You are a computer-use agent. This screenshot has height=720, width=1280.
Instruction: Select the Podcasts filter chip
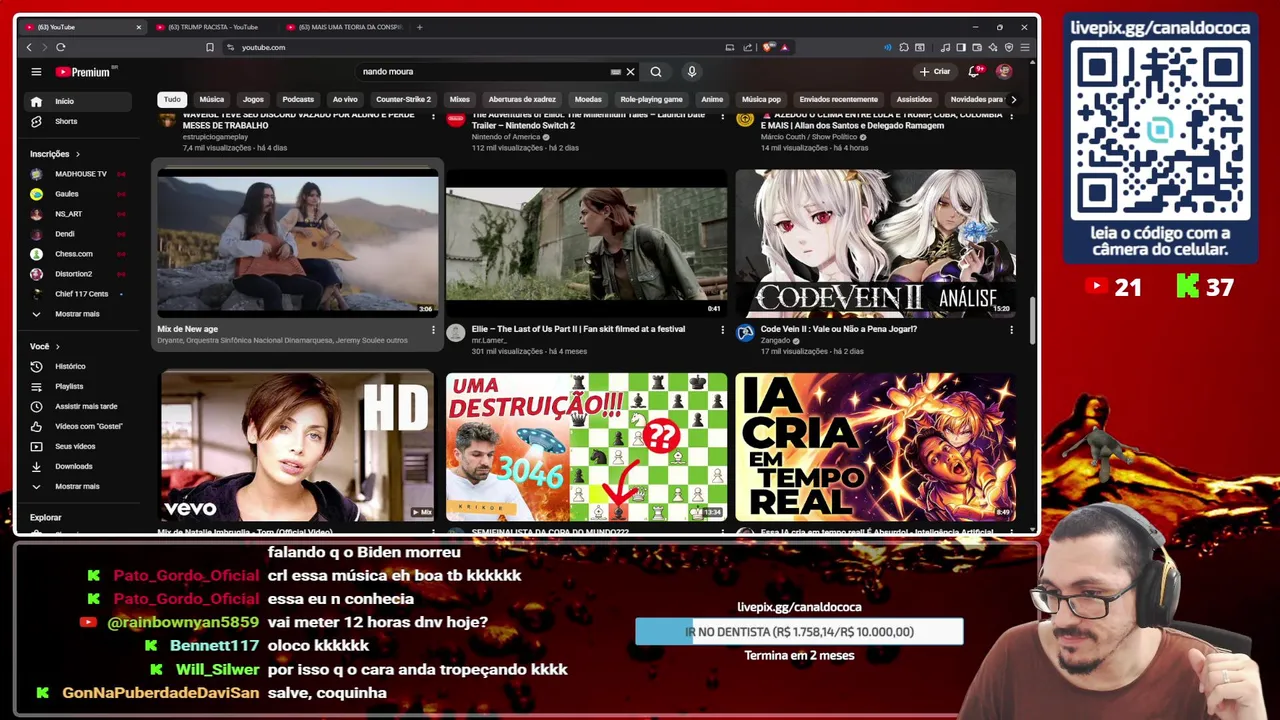pos(298,99)
